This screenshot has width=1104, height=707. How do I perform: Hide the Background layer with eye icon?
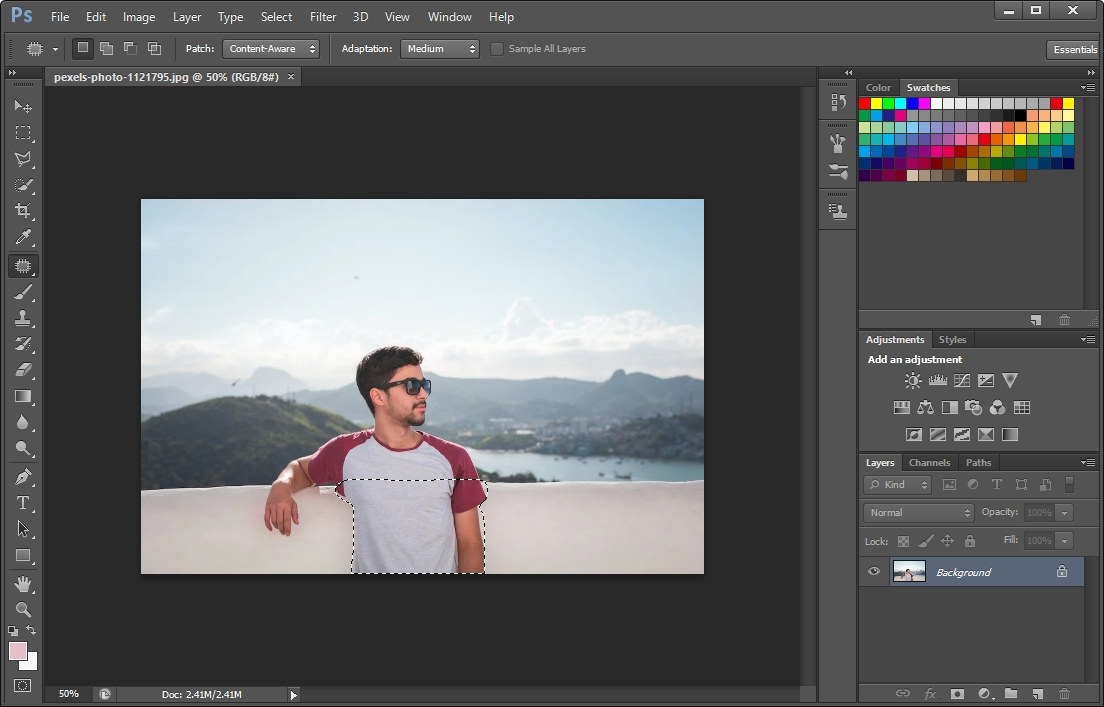click(x=874, y=572)
